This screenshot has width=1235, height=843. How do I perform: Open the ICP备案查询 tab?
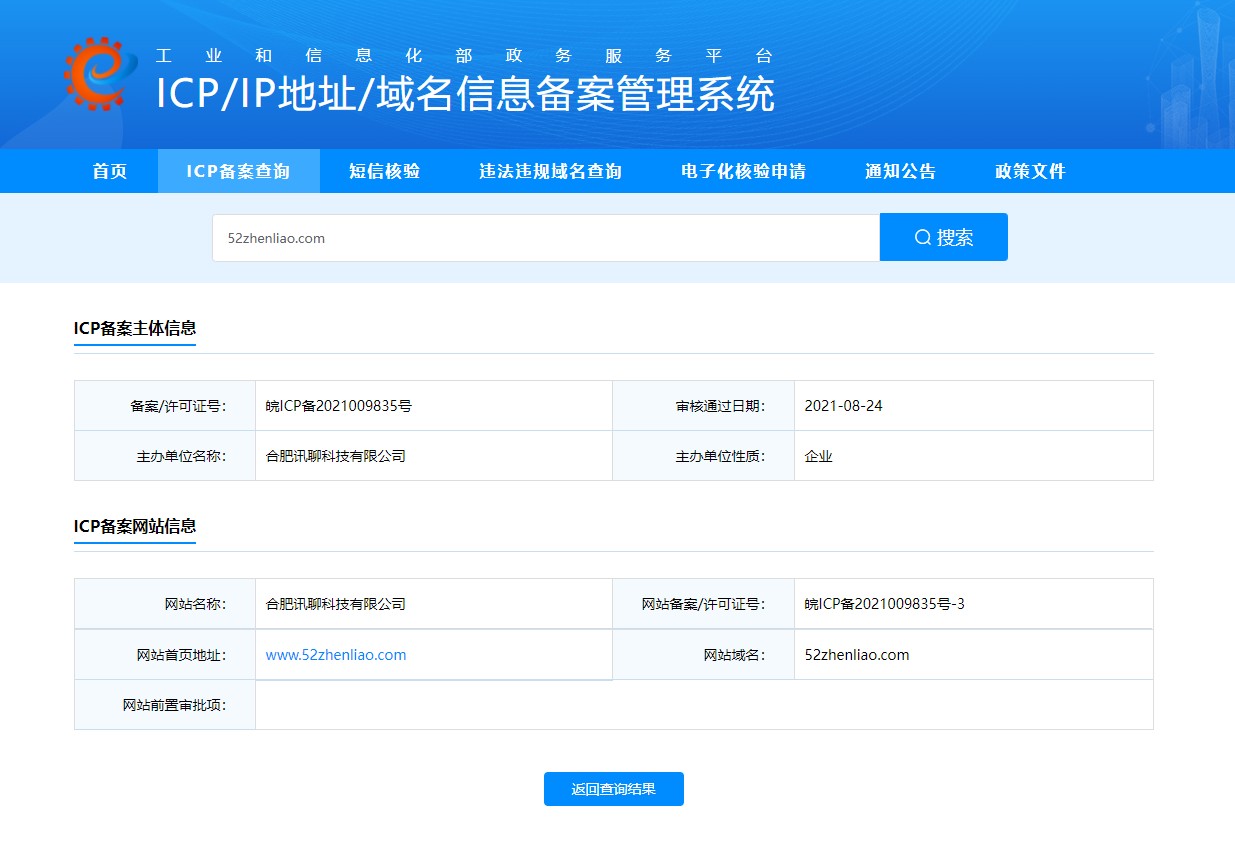click(238, 171)
